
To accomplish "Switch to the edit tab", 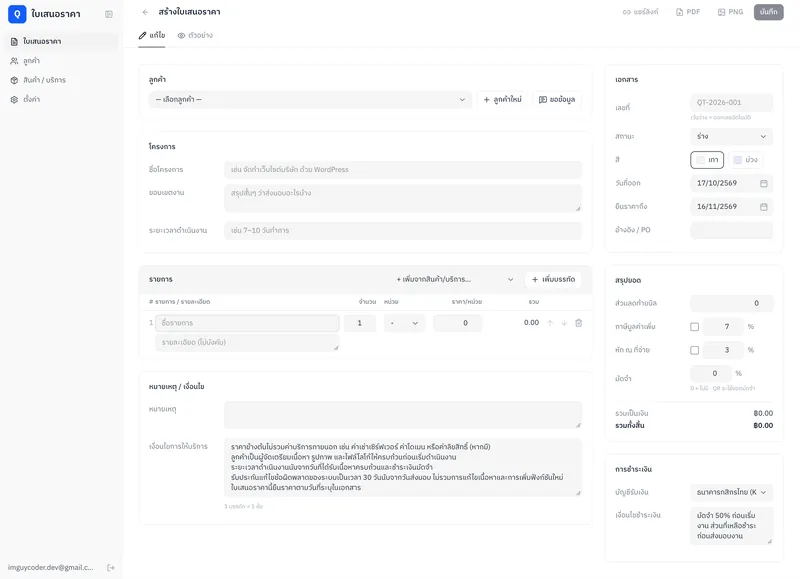I will click(x=152, y=35).
